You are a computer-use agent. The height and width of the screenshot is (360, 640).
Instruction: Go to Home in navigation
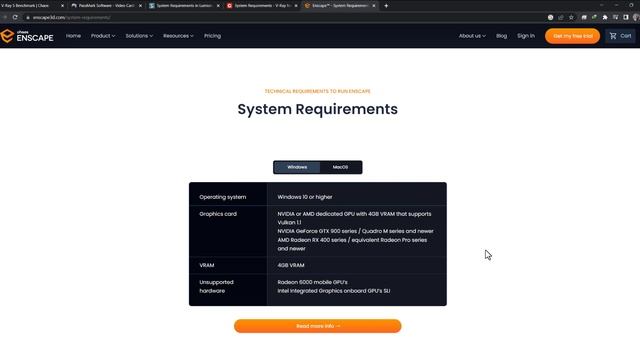click(73, 36)
